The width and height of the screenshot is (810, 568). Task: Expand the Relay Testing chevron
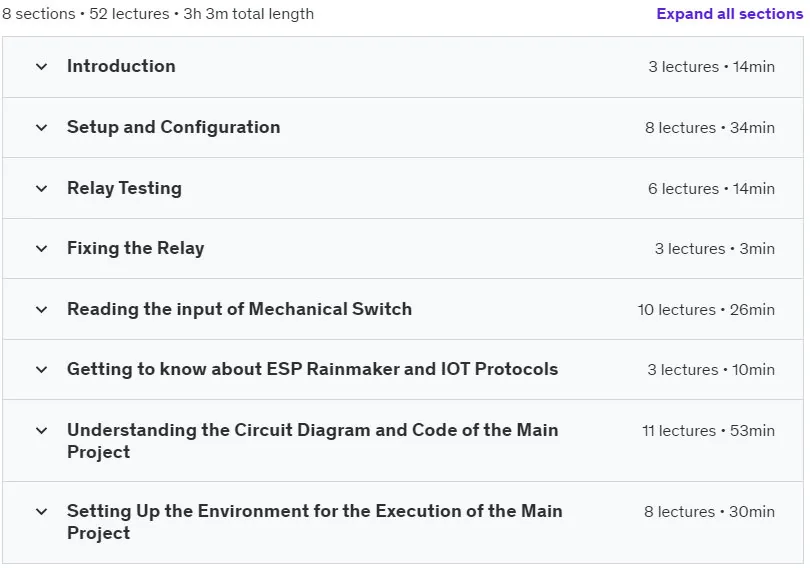pyautogui.click(x=41, y=188)
